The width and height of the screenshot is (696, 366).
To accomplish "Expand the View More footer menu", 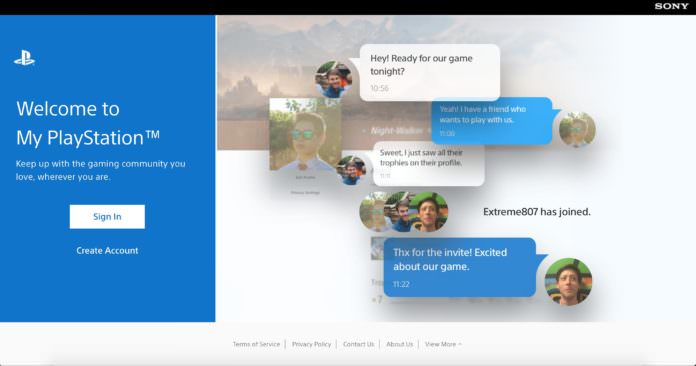I will click(443, 344).
